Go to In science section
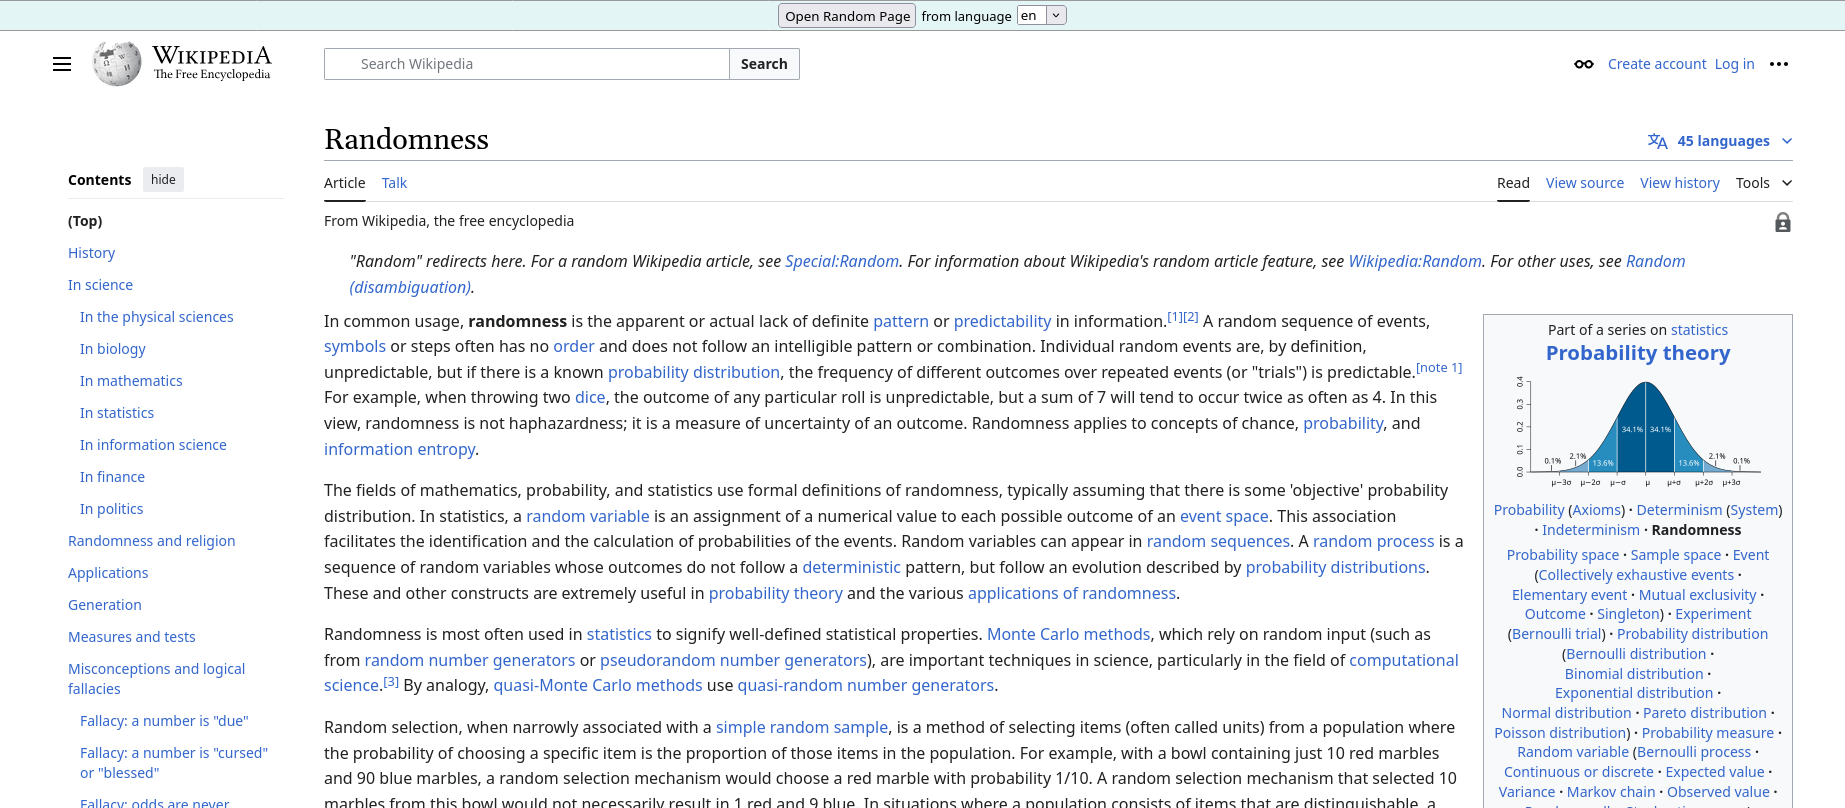Image resolution: width=1845 pixels, height=808 pixels. [x=100, y=285]
